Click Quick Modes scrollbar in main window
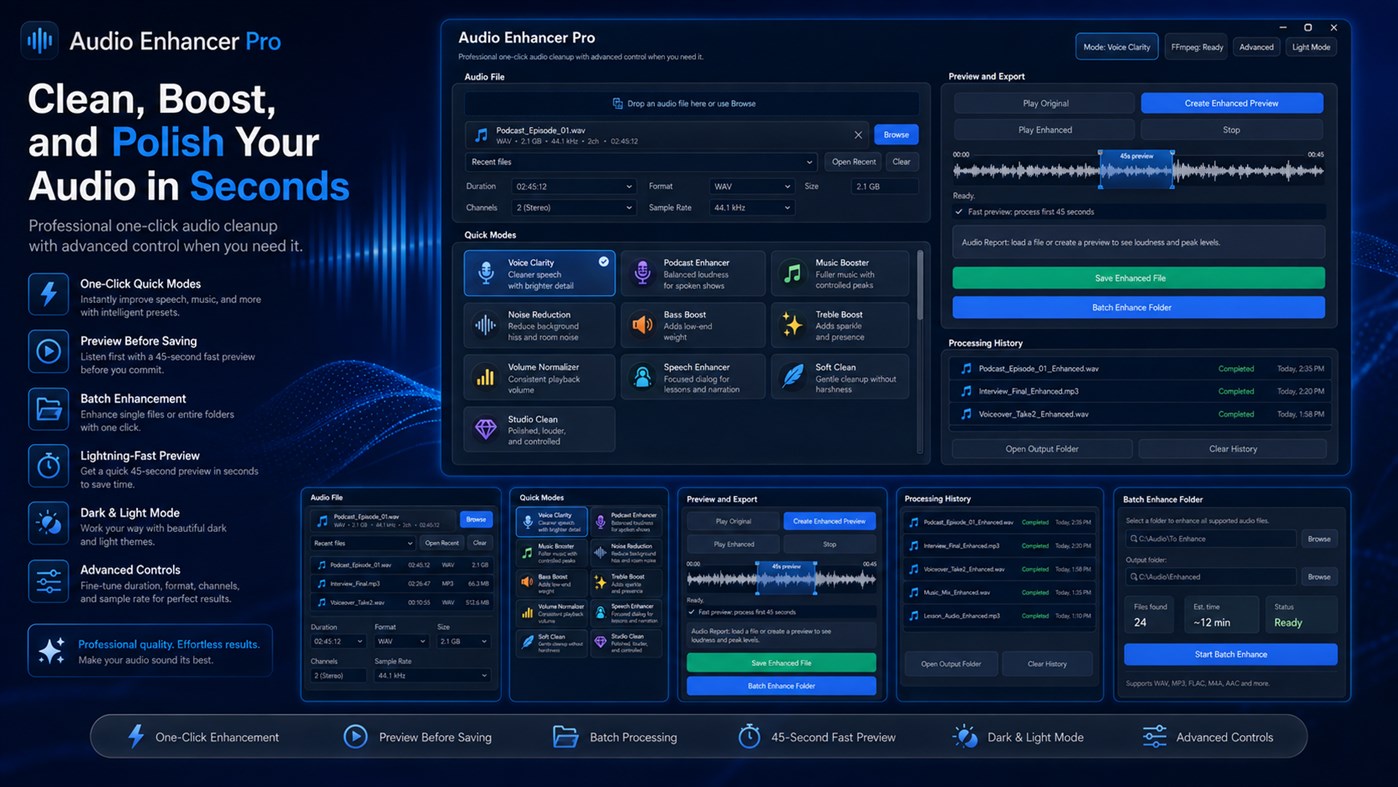This screenshot has width=1398, height=787. pyautogui.click(x=920, y=285)
